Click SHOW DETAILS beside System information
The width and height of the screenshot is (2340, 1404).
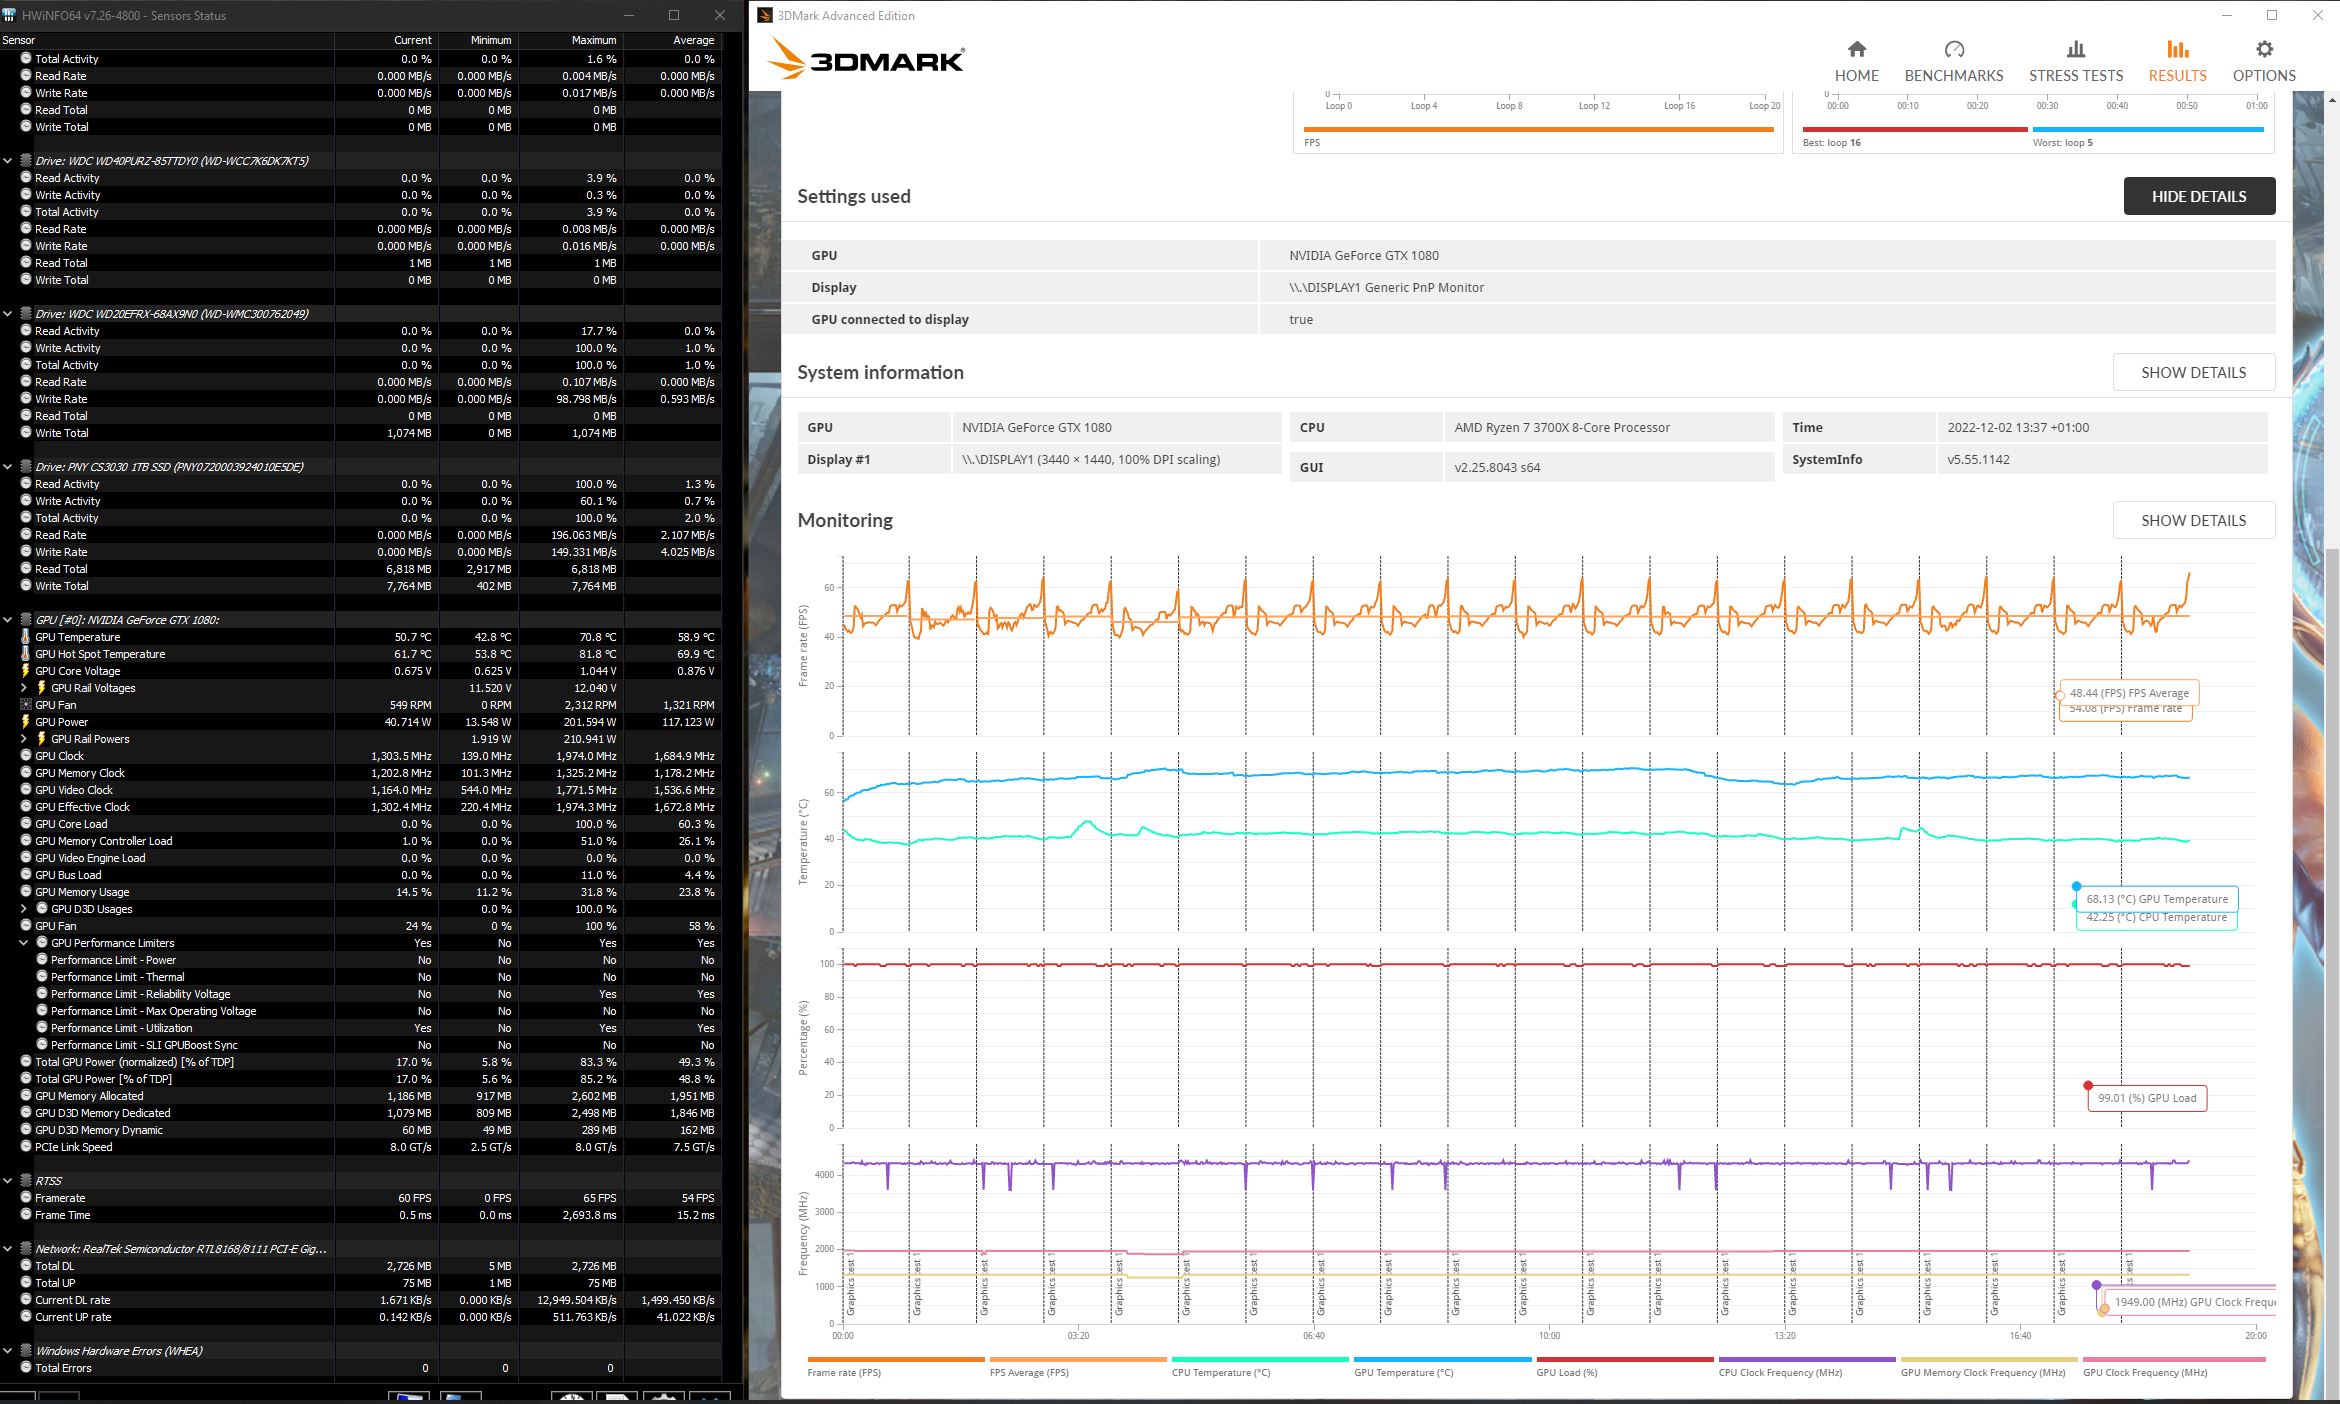[2193, 372]
